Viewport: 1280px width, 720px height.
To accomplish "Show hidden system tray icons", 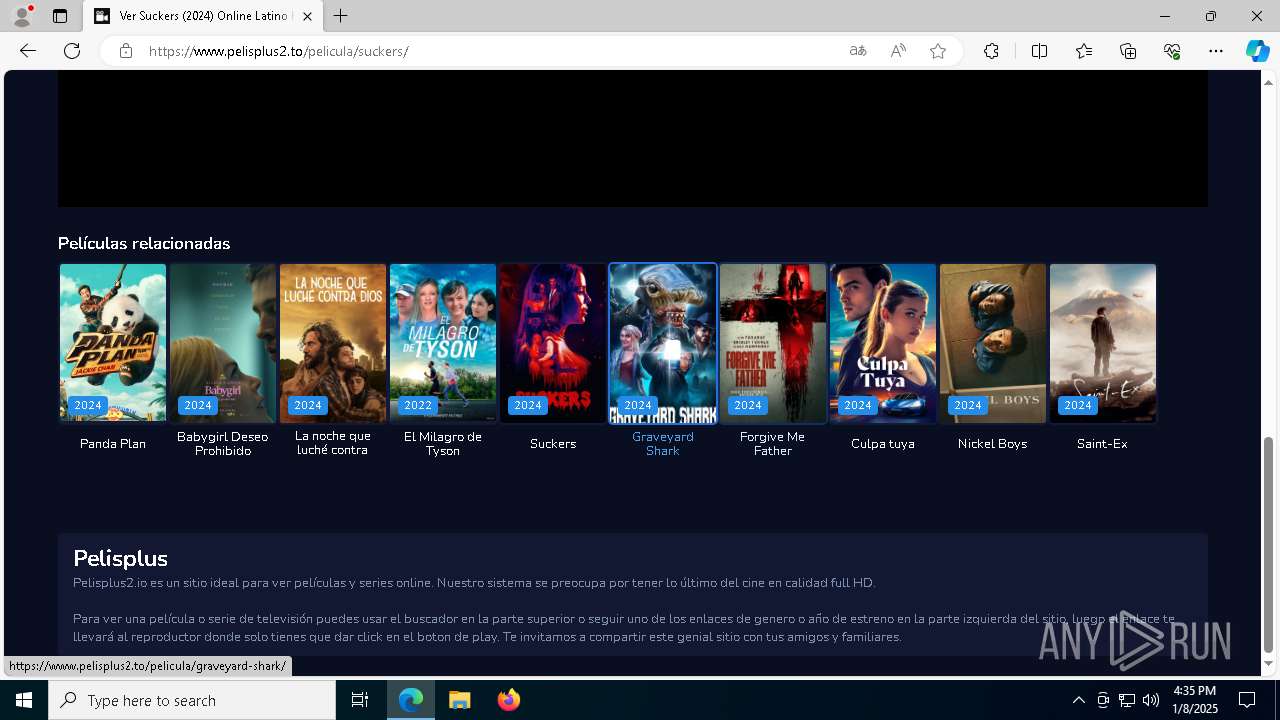I will pos(1078,700).
